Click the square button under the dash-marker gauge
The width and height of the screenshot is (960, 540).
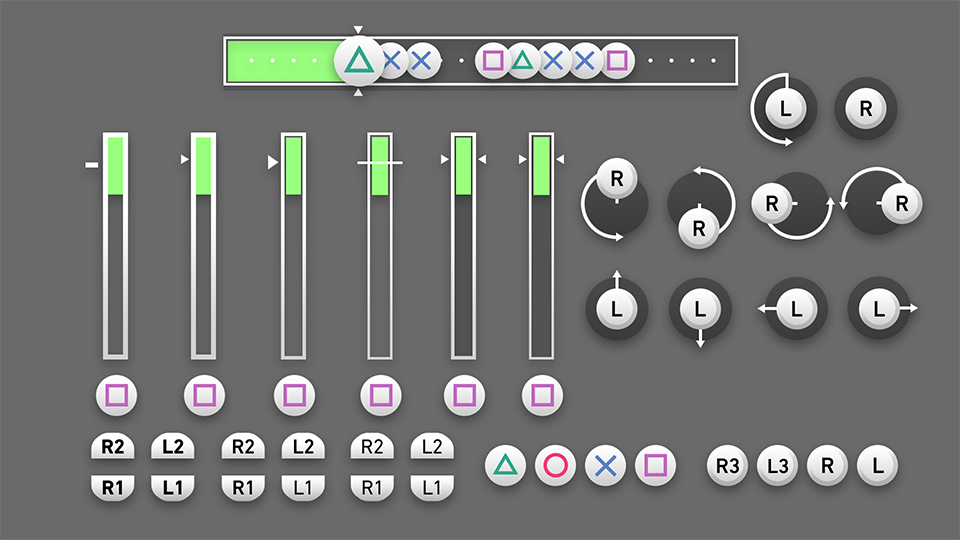coord(116,396)
